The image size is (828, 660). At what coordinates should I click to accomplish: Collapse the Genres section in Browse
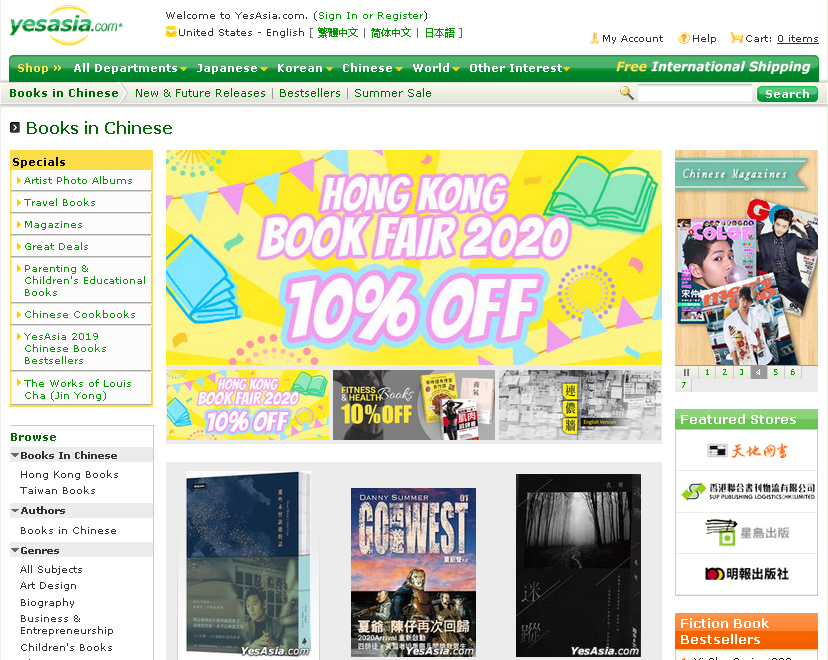click(x=14, y=550)
